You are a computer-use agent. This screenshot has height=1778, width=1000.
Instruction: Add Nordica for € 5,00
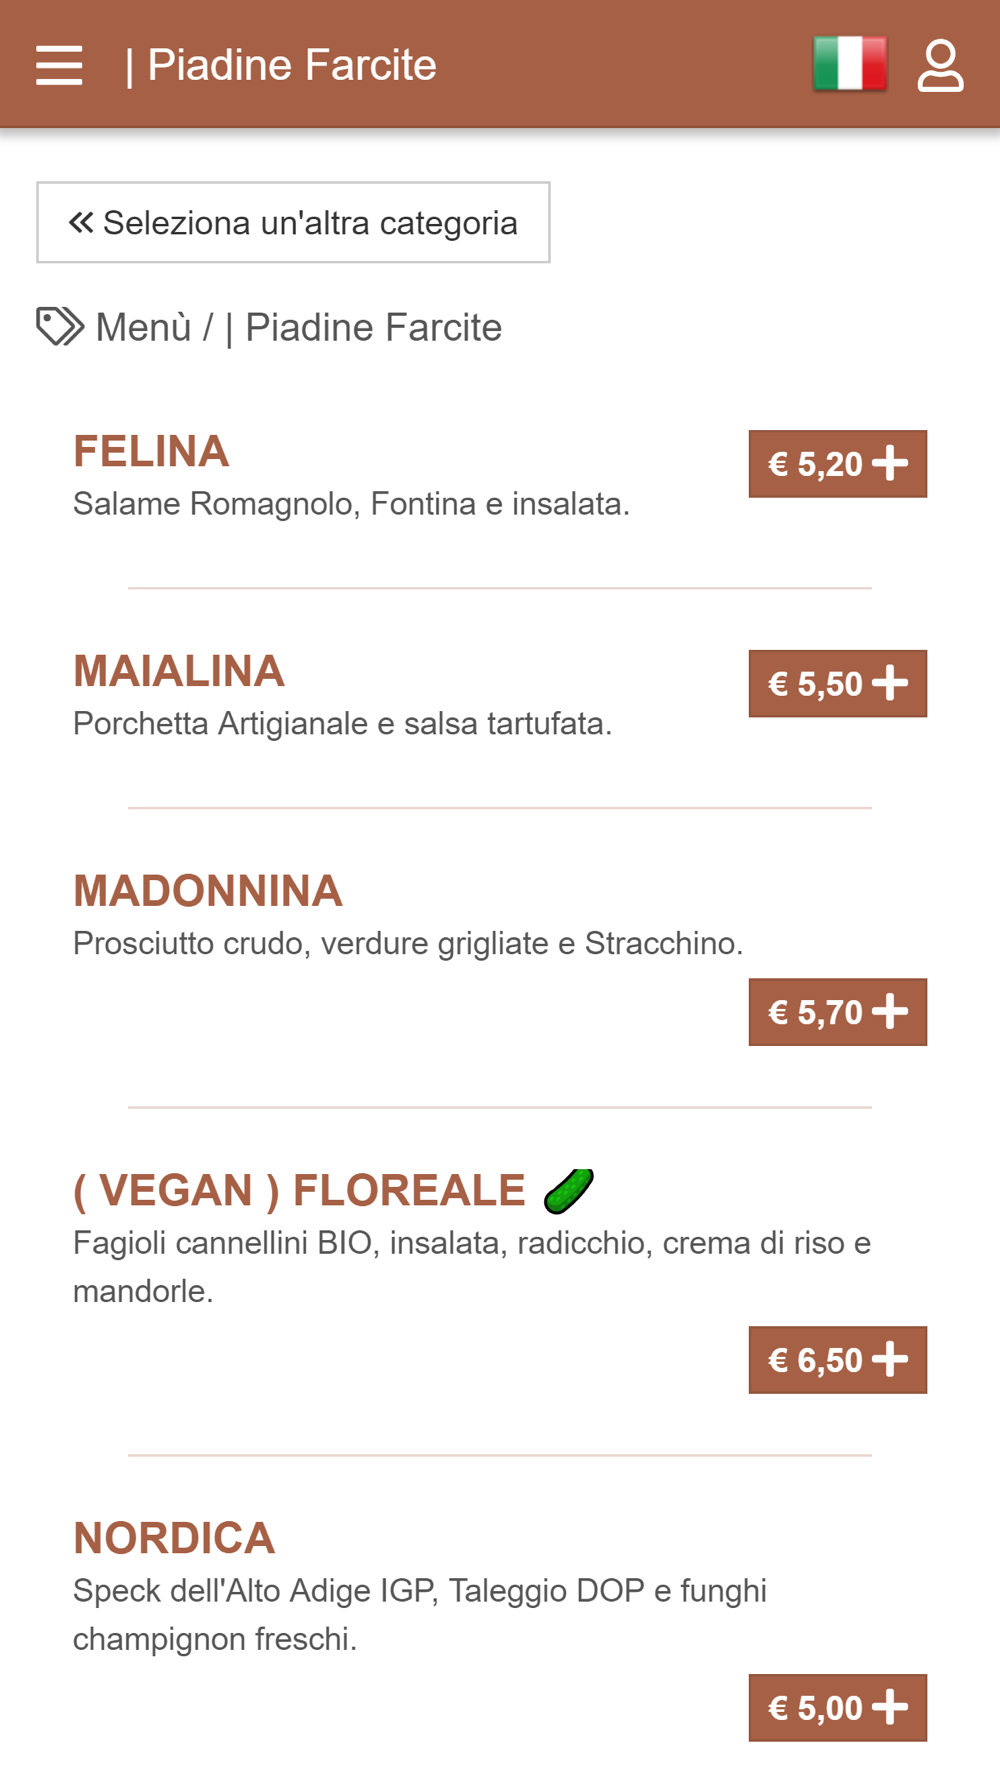(838, 1708)
